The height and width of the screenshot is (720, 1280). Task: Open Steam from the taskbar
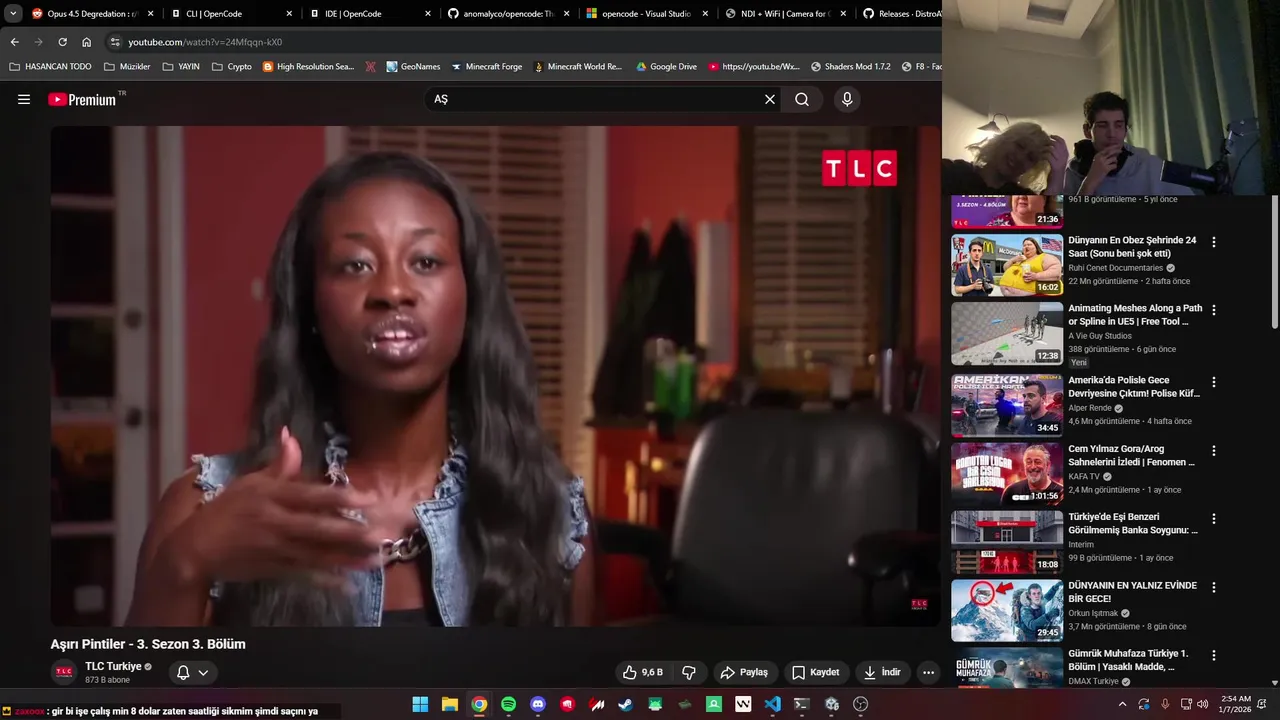[626, 704]
